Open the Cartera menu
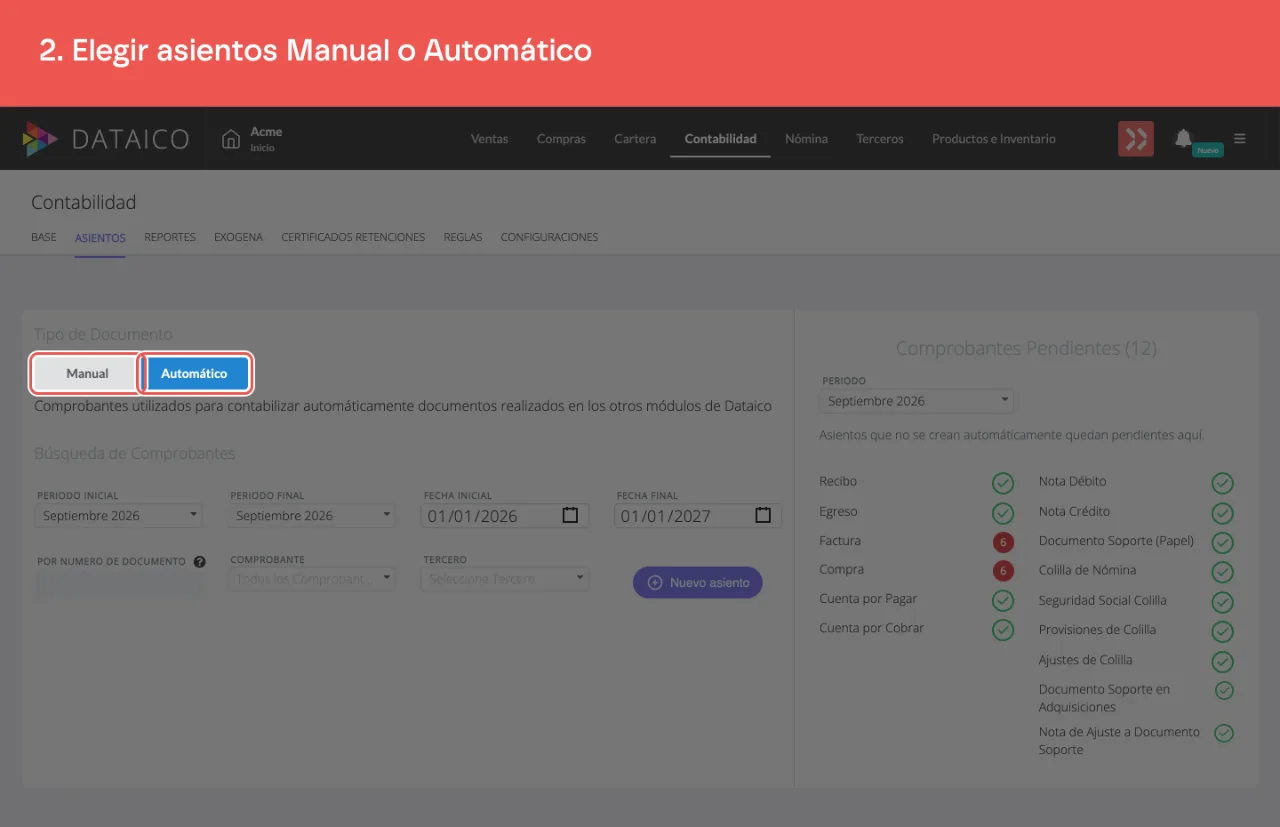Viewport: 1280px width, 827px height. [635, 139]
